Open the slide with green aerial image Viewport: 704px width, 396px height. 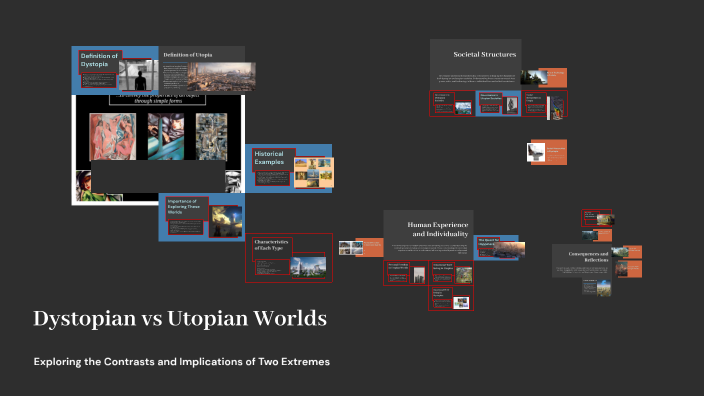[x=451, y=273]
